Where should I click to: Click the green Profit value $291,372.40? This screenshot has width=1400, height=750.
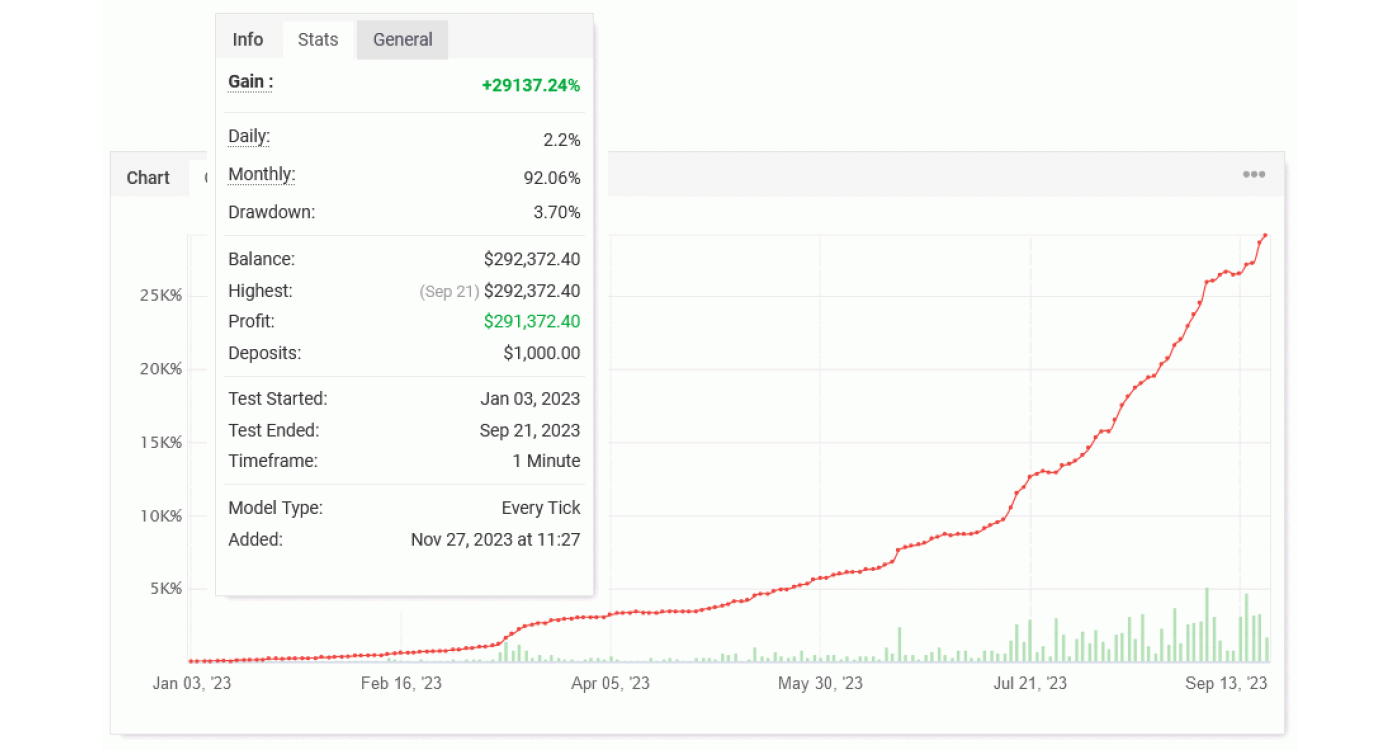pyautogui.click(x=531, y=322)
